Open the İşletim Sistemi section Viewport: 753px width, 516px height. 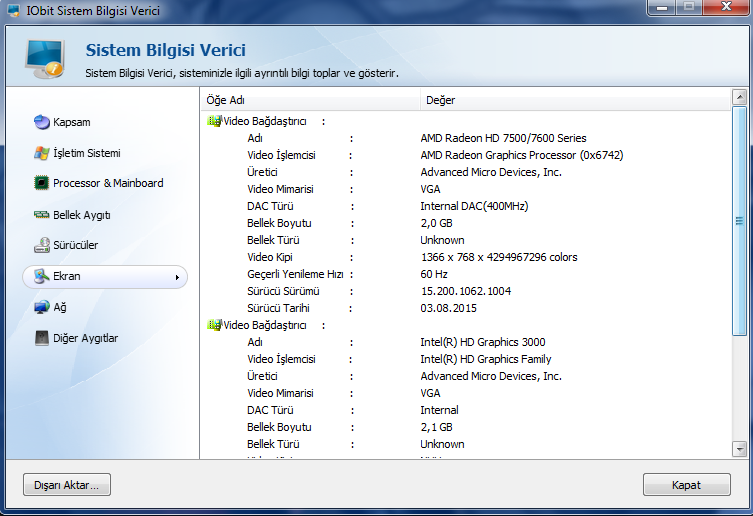tap(86, 153)
